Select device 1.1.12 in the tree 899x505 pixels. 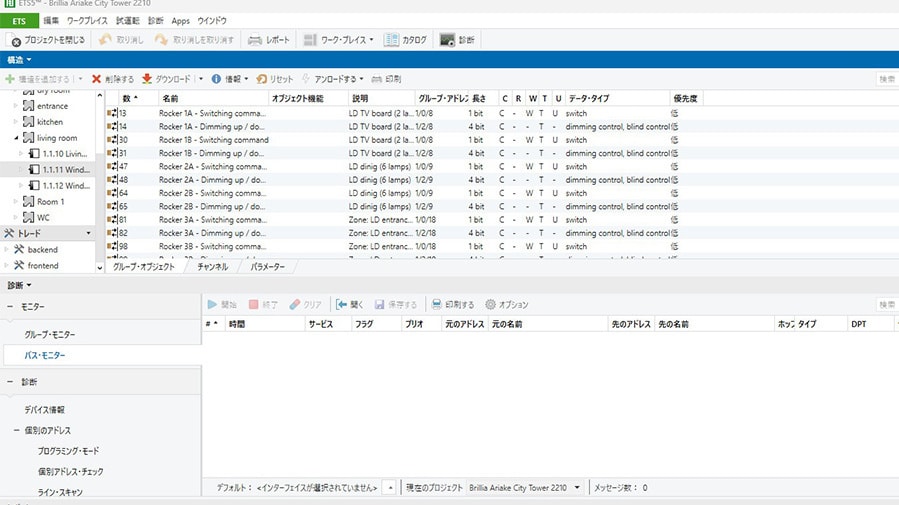coord(65,186)
